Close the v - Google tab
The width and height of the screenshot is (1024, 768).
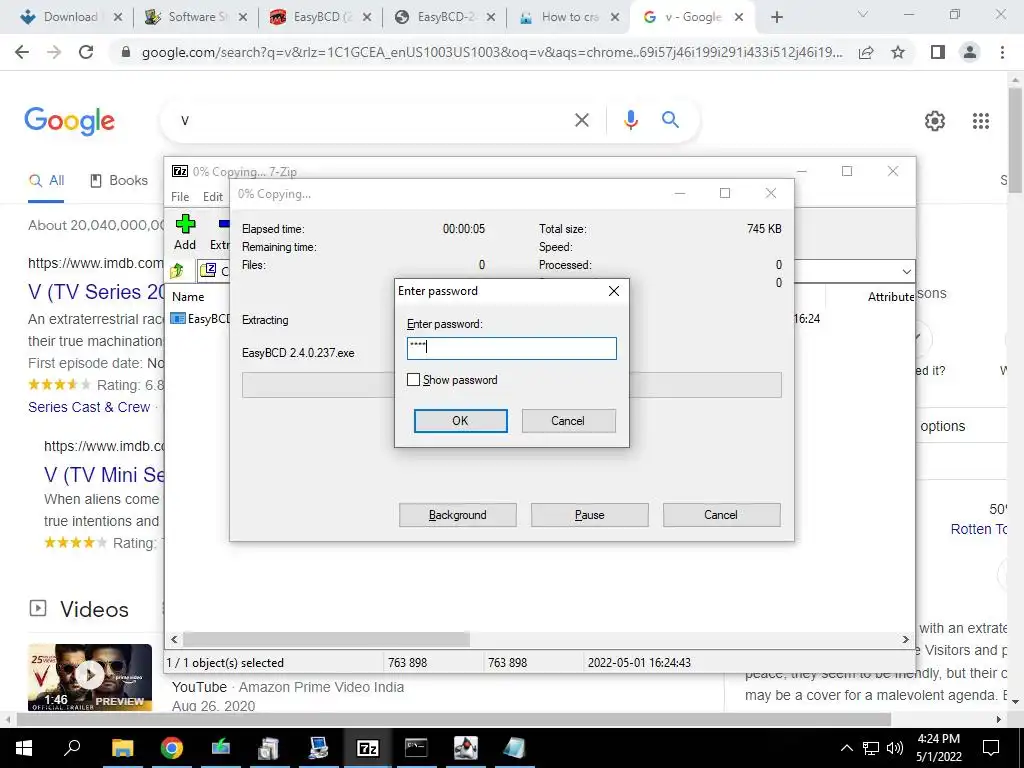click(x=739, y=17)
